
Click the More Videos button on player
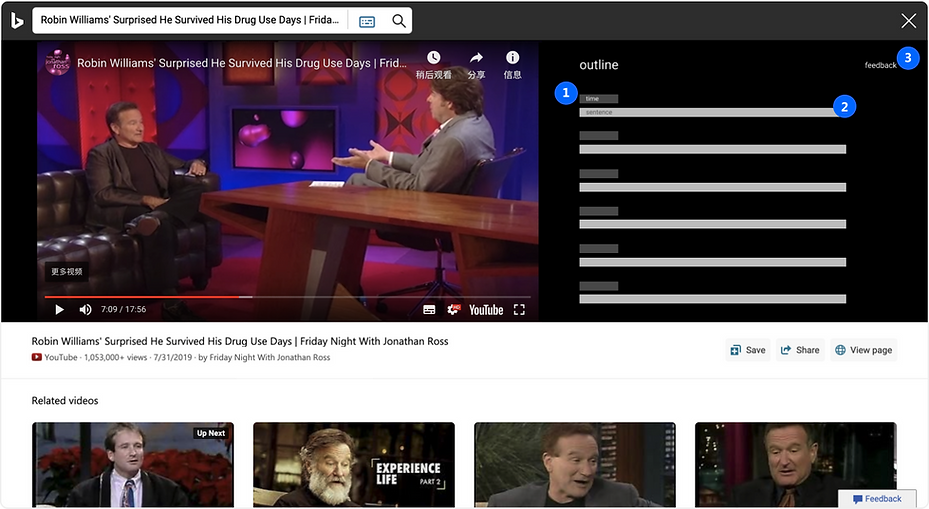pos(66,271)
